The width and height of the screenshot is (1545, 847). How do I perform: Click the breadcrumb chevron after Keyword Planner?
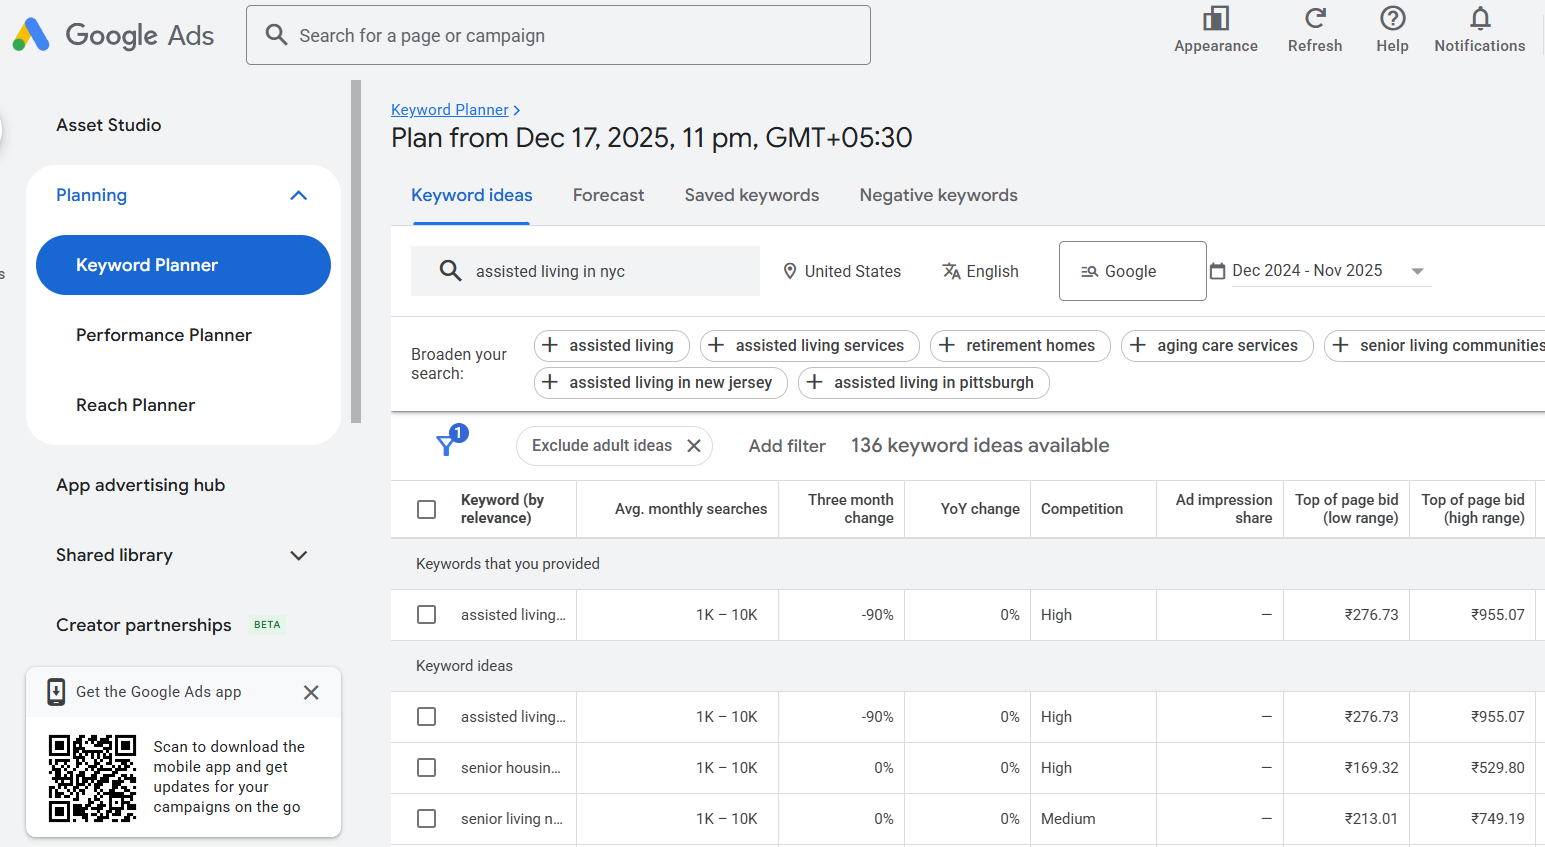(517, 110)
